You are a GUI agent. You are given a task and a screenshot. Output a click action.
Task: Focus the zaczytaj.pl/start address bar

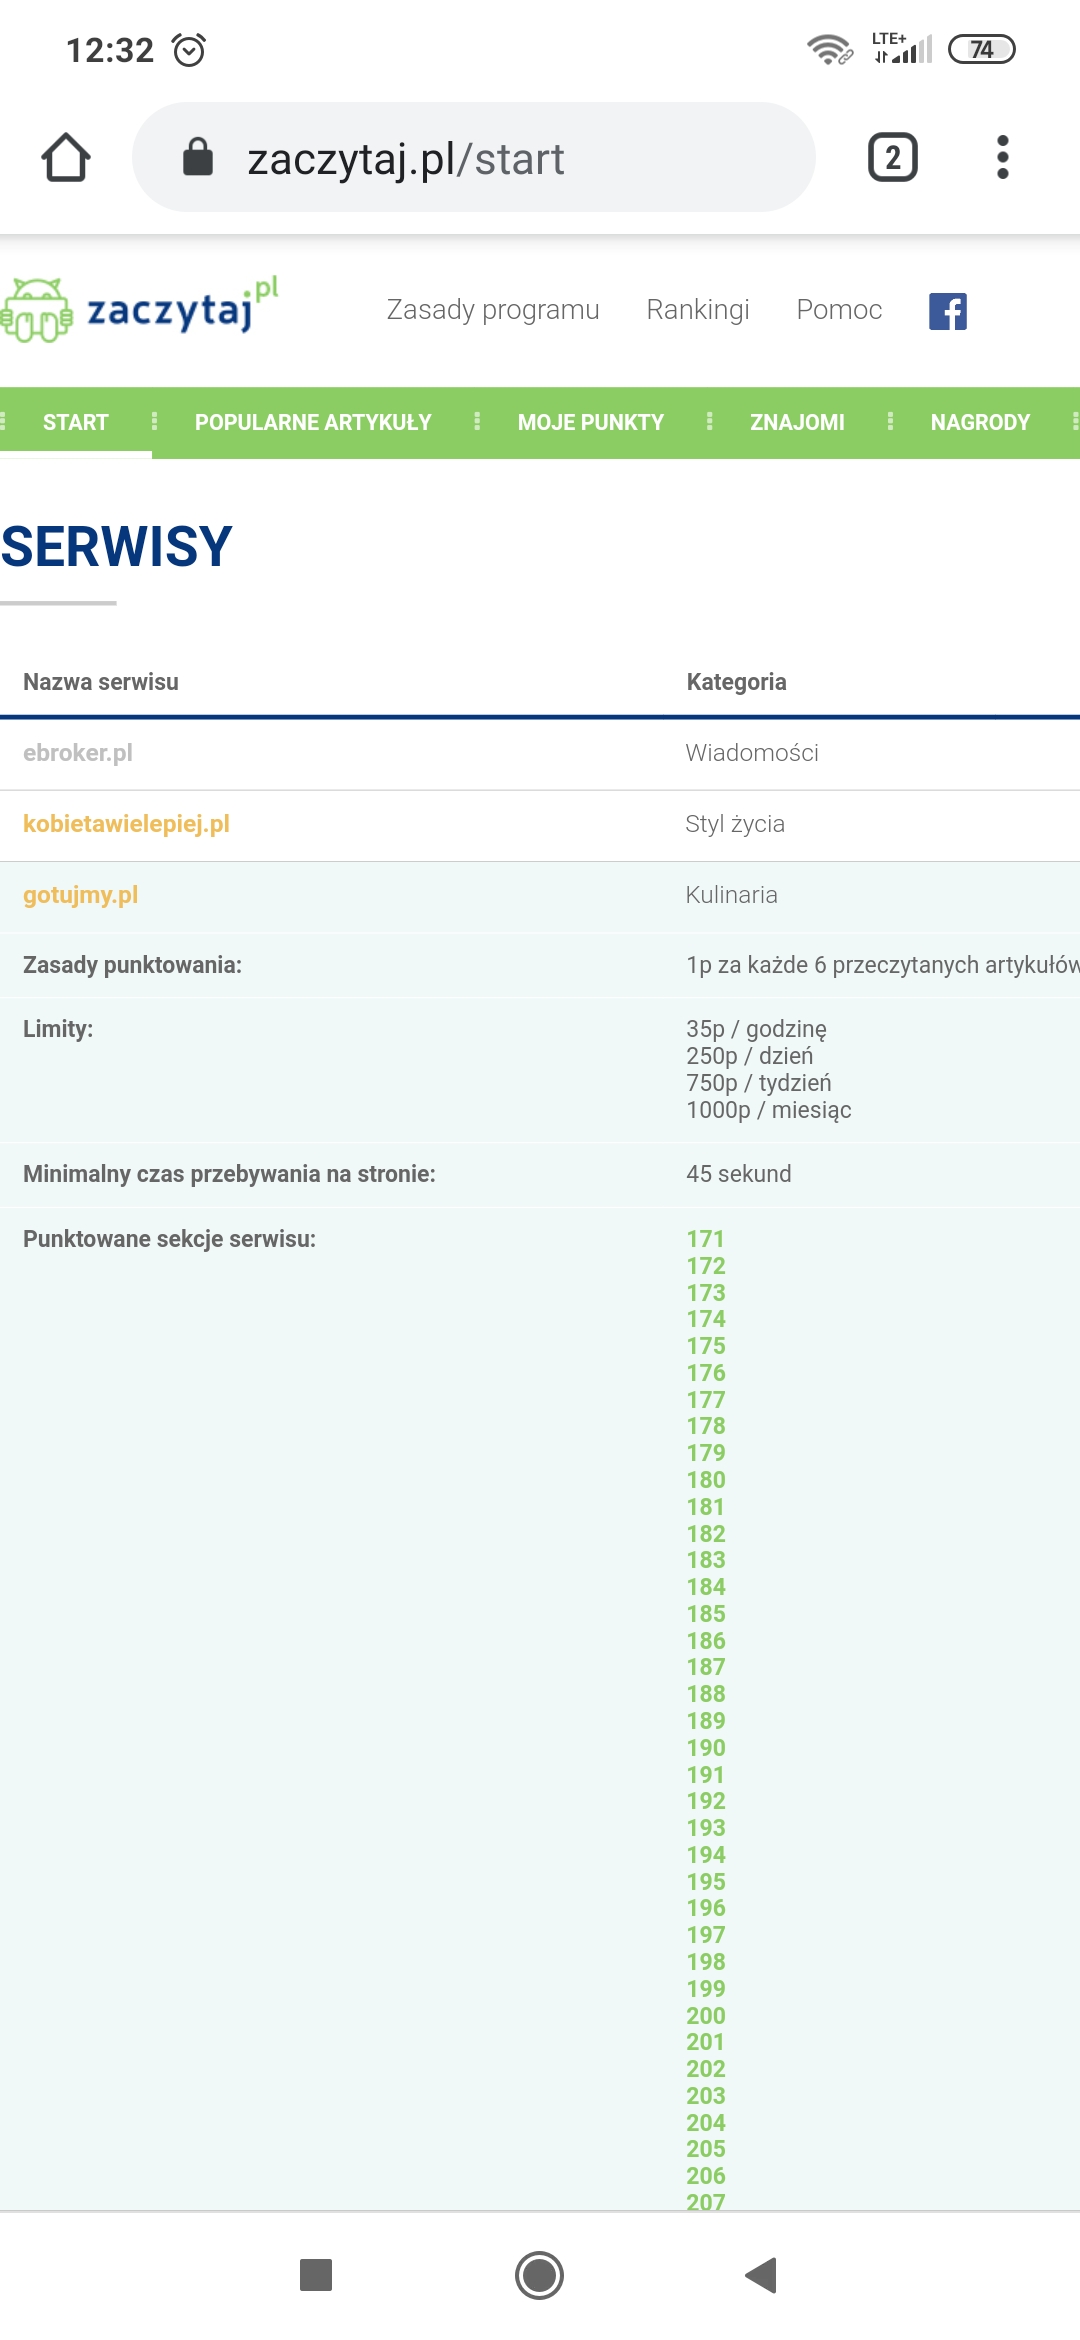(x=474, y=157)
